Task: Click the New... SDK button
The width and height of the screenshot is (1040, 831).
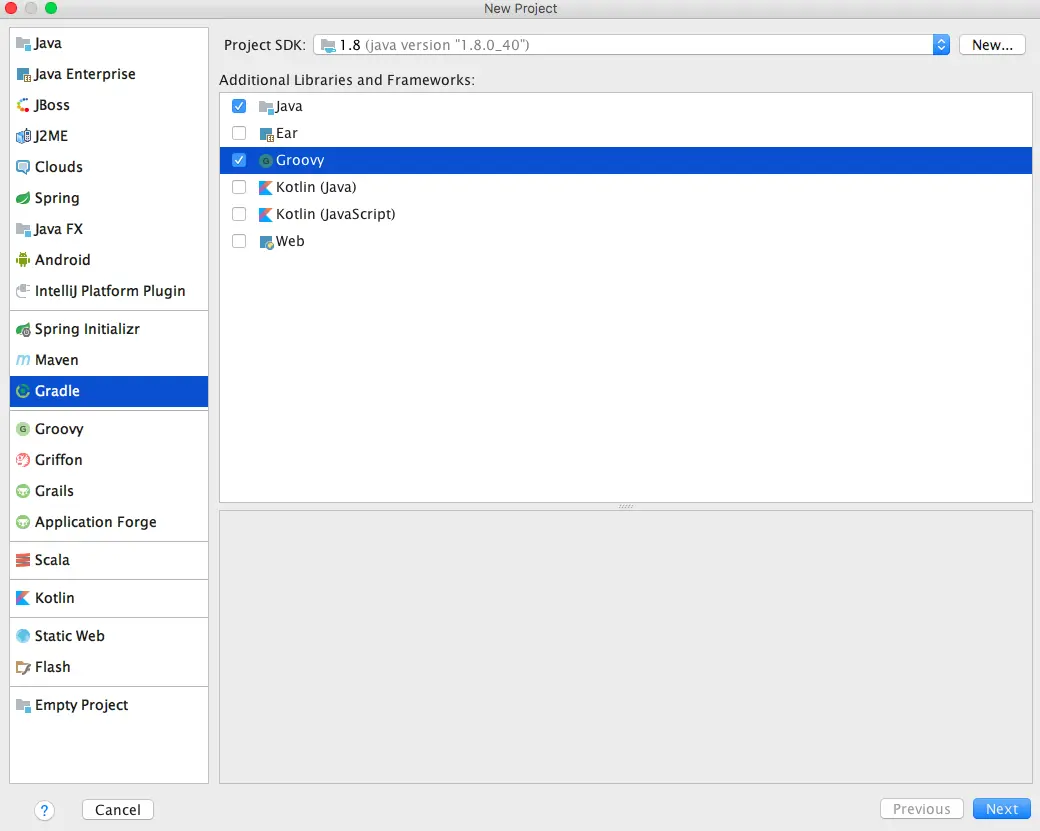Action: 992,45
